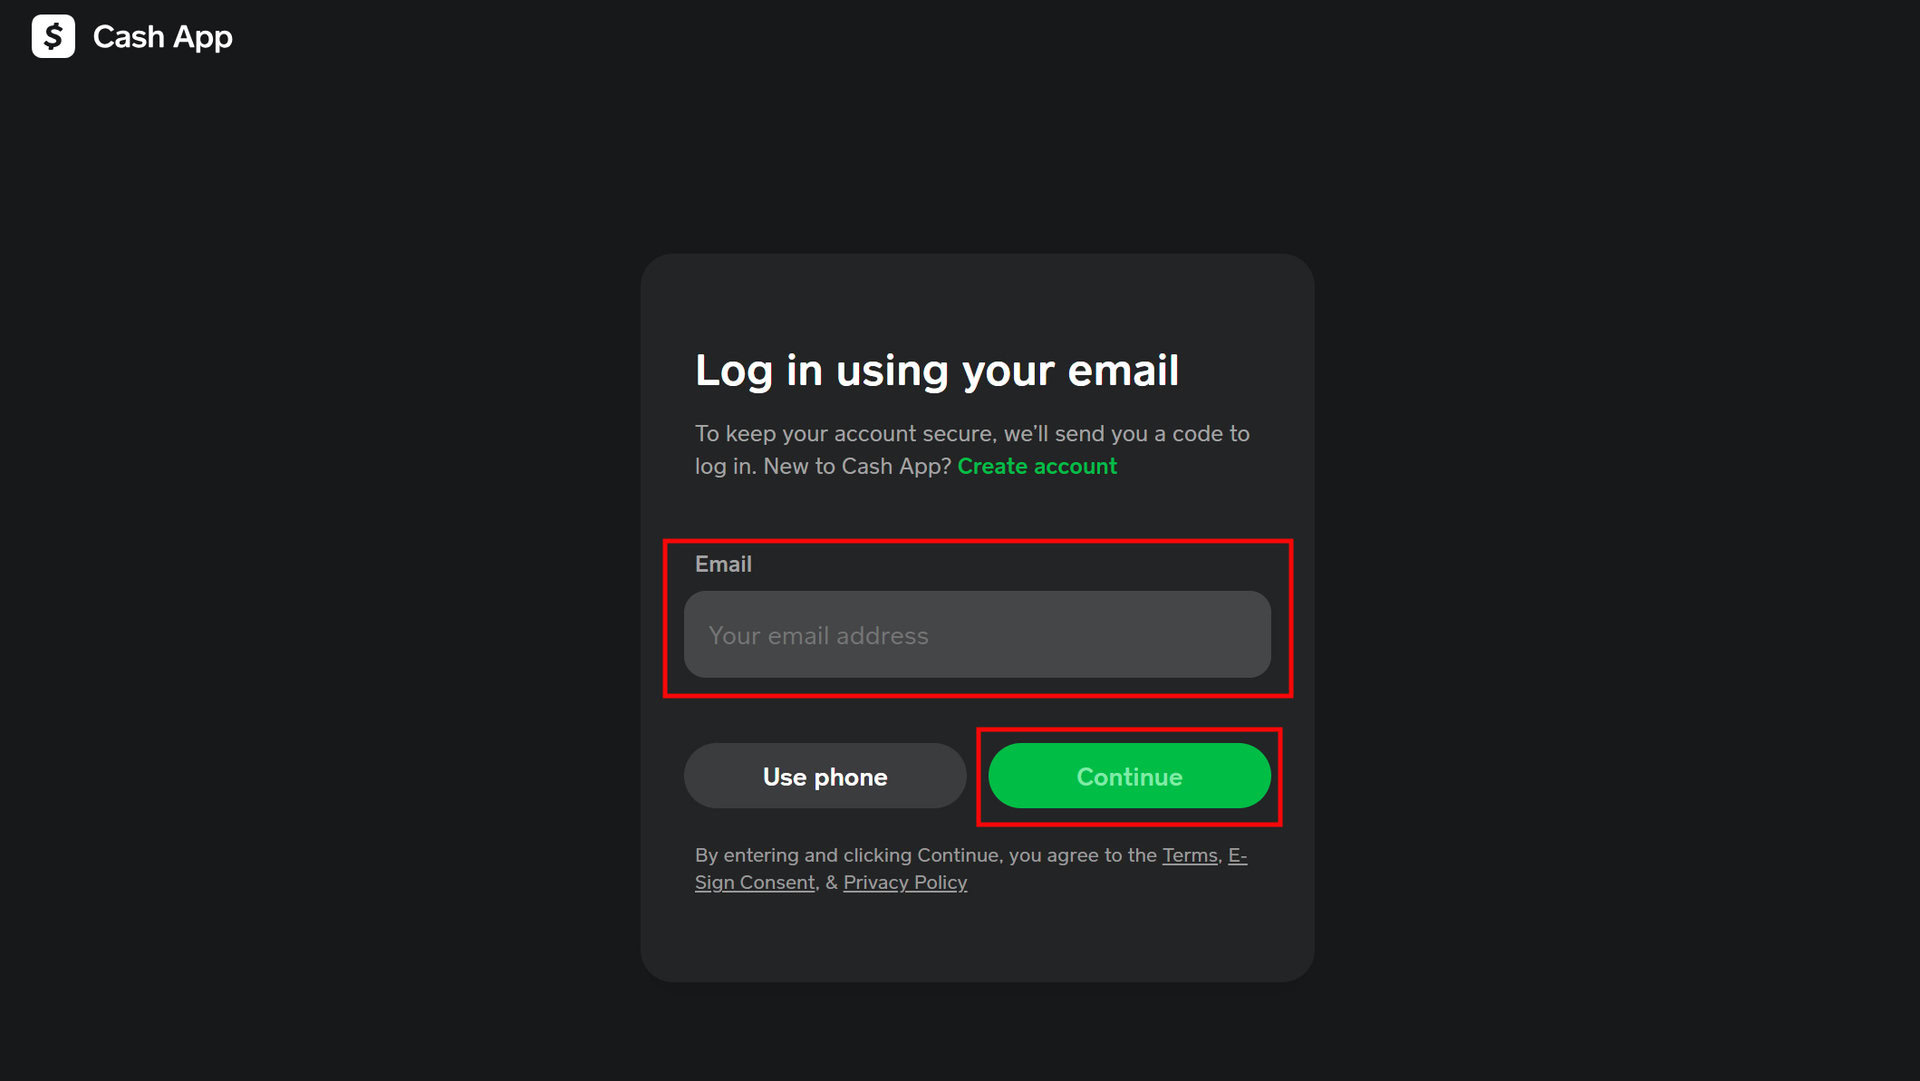View the E-Sign Consent document link
The height and width of the screenshot is (1081, 1920).
tap(971, 869)
